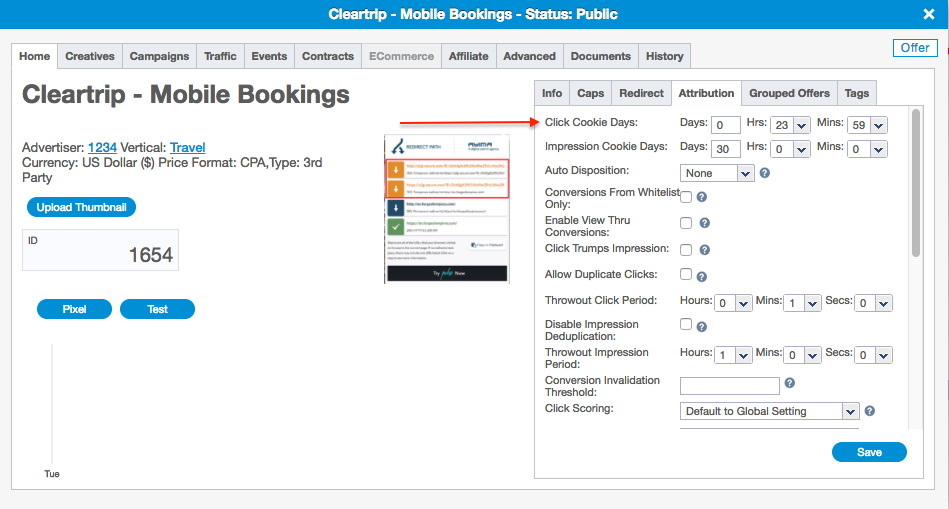The height and width of the screenshot is (509, 949).
Task: Toggle Disable Impression Deduplication checkbox
Action: pos(686,324)
